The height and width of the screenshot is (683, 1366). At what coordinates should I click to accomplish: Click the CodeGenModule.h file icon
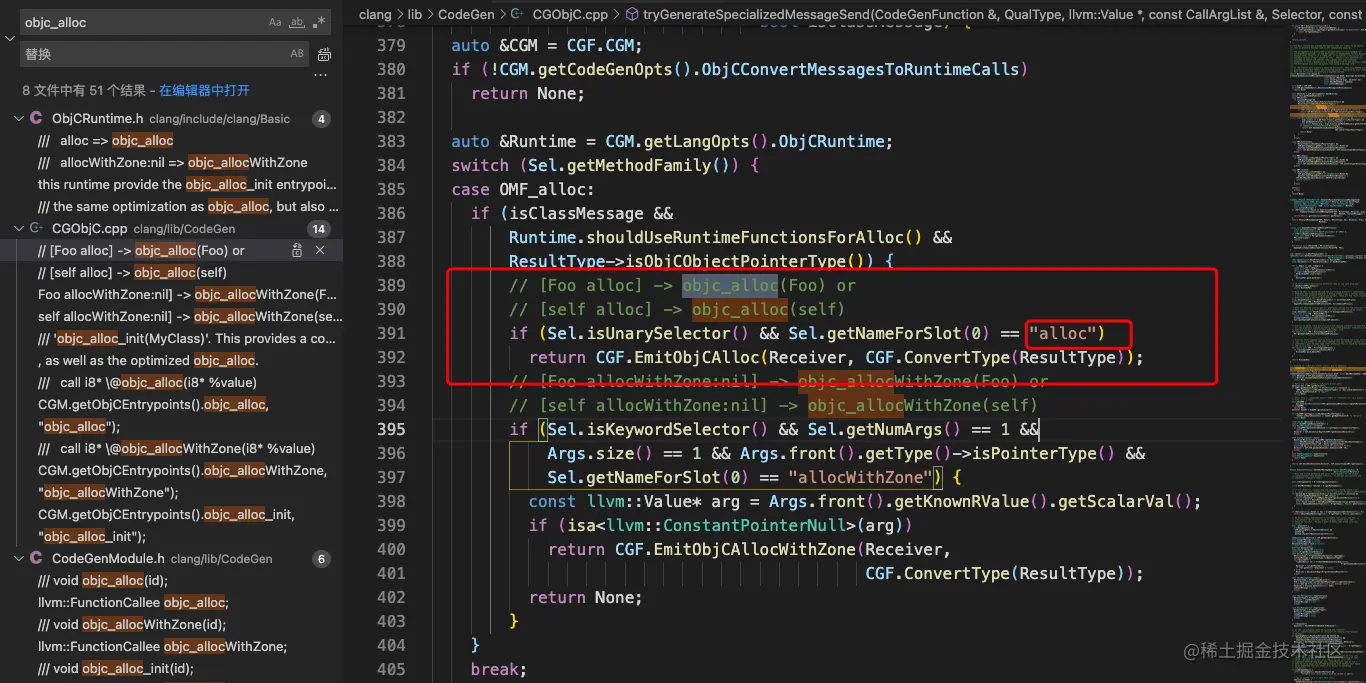click(37, 558)
